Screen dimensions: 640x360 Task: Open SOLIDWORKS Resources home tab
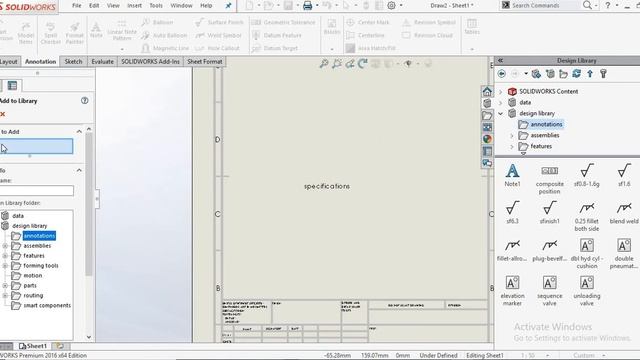(487, 91)
